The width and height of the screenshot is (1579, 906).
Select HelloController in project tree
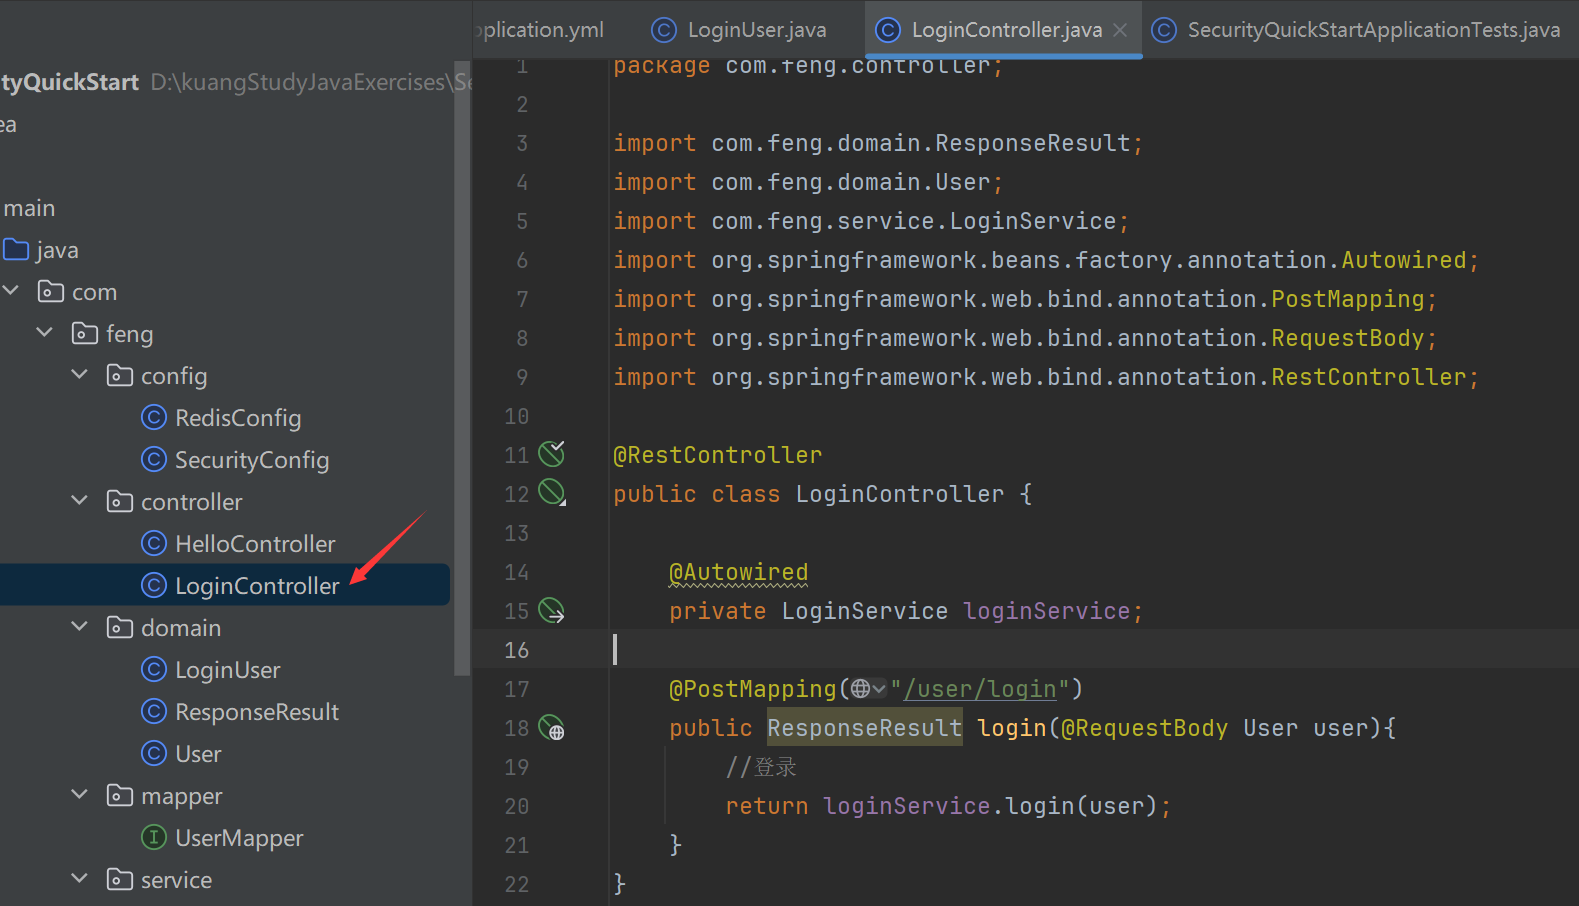click(255, 543)
